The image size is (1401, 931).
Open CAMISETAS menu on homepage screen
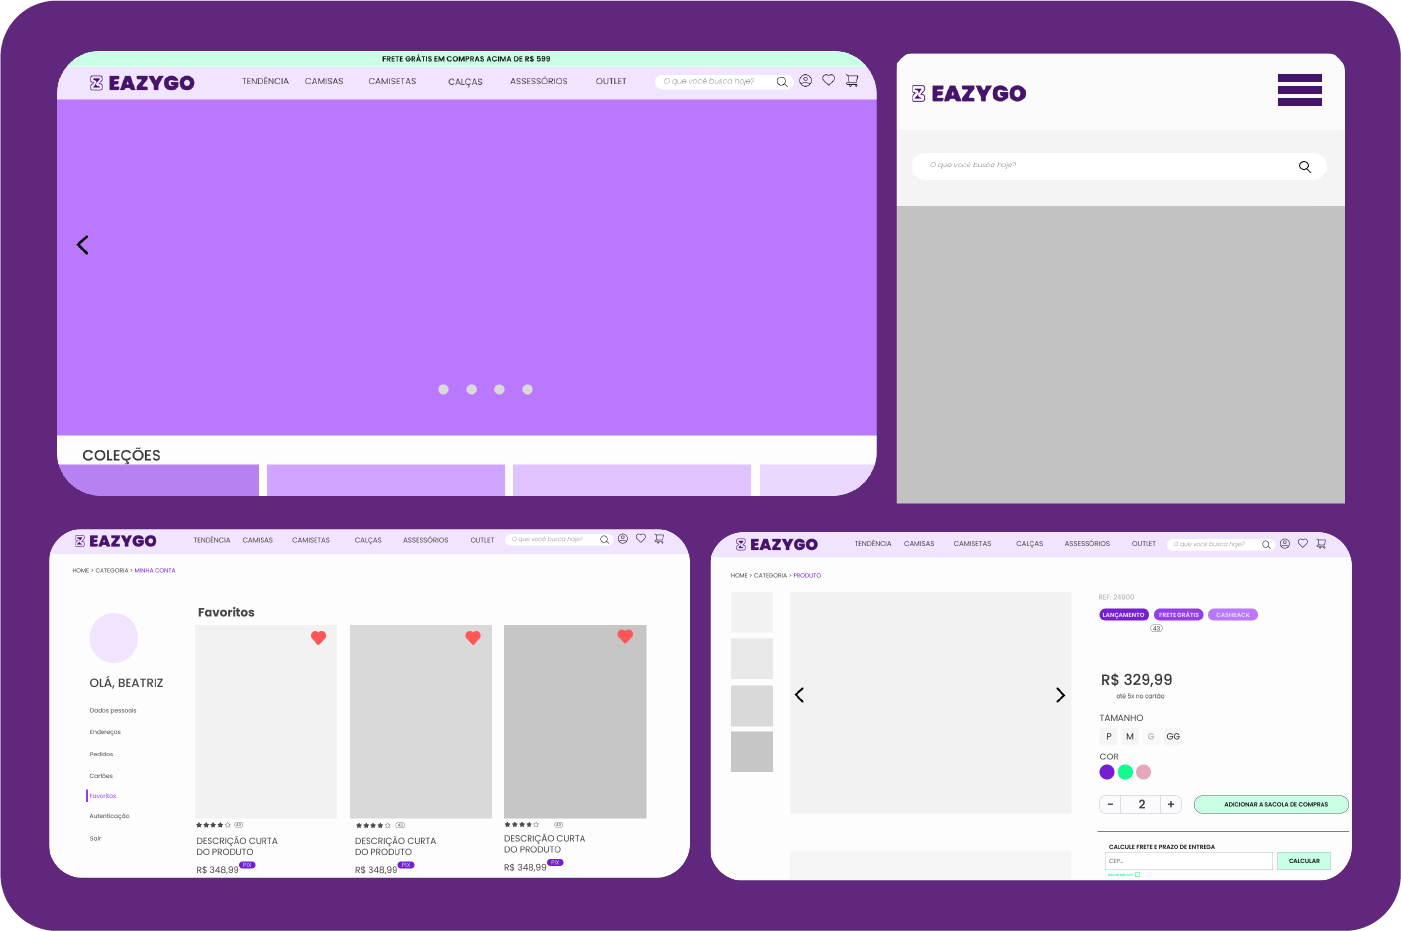392,82
